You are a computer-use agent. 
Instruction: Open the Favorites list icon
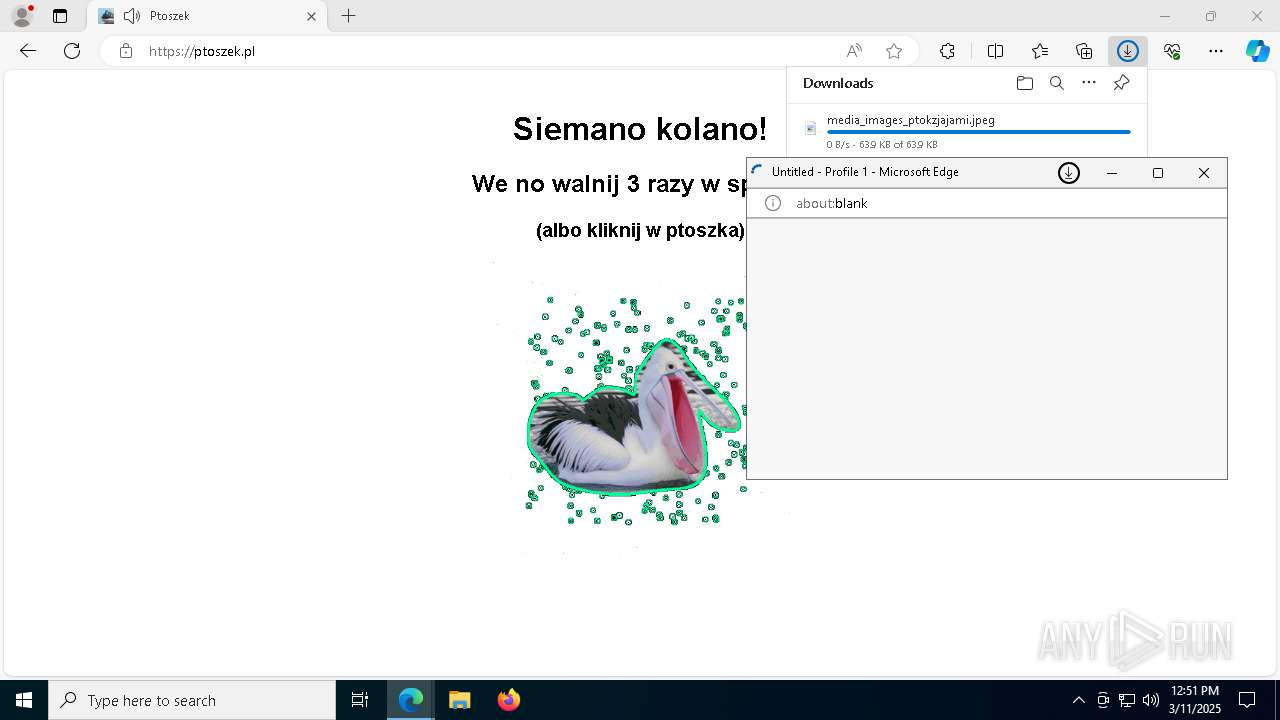click(x=1040, y=51)
